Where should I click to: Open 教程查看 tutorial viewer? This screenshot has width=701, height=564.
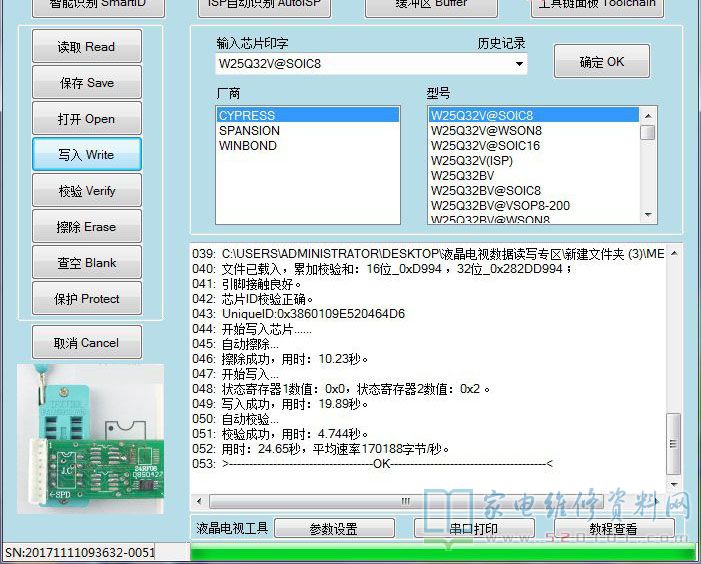click(x=614, y=529)
